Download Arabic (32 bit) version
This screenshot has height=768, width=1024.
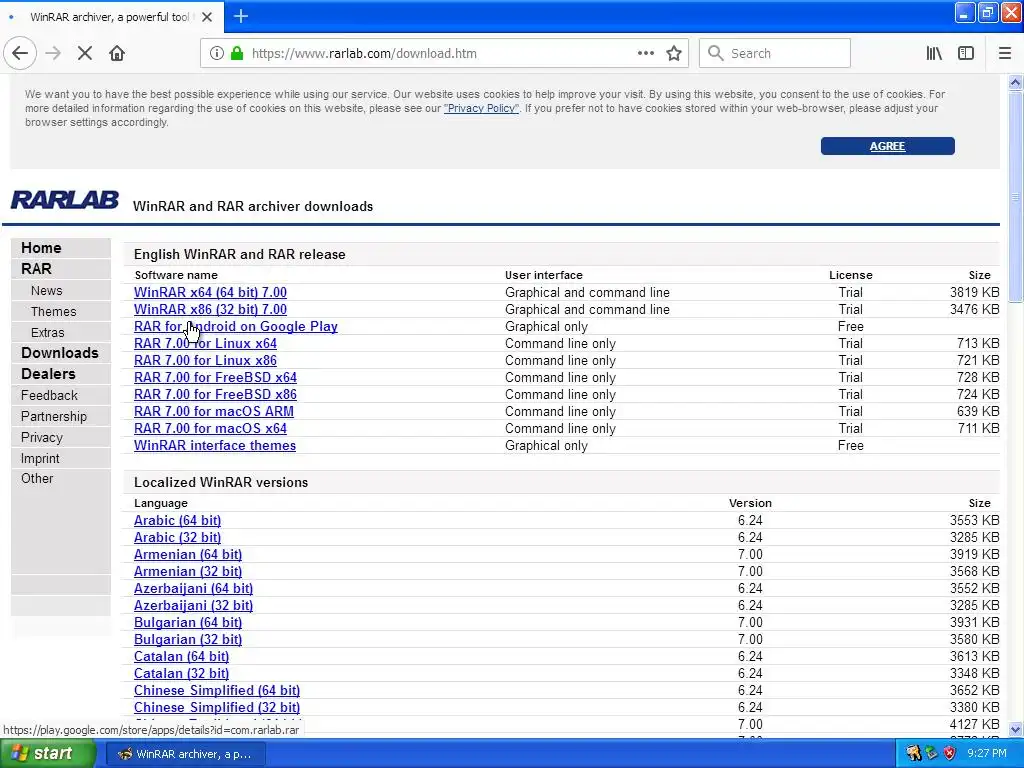pyautogui.click(x=178, y=537)
